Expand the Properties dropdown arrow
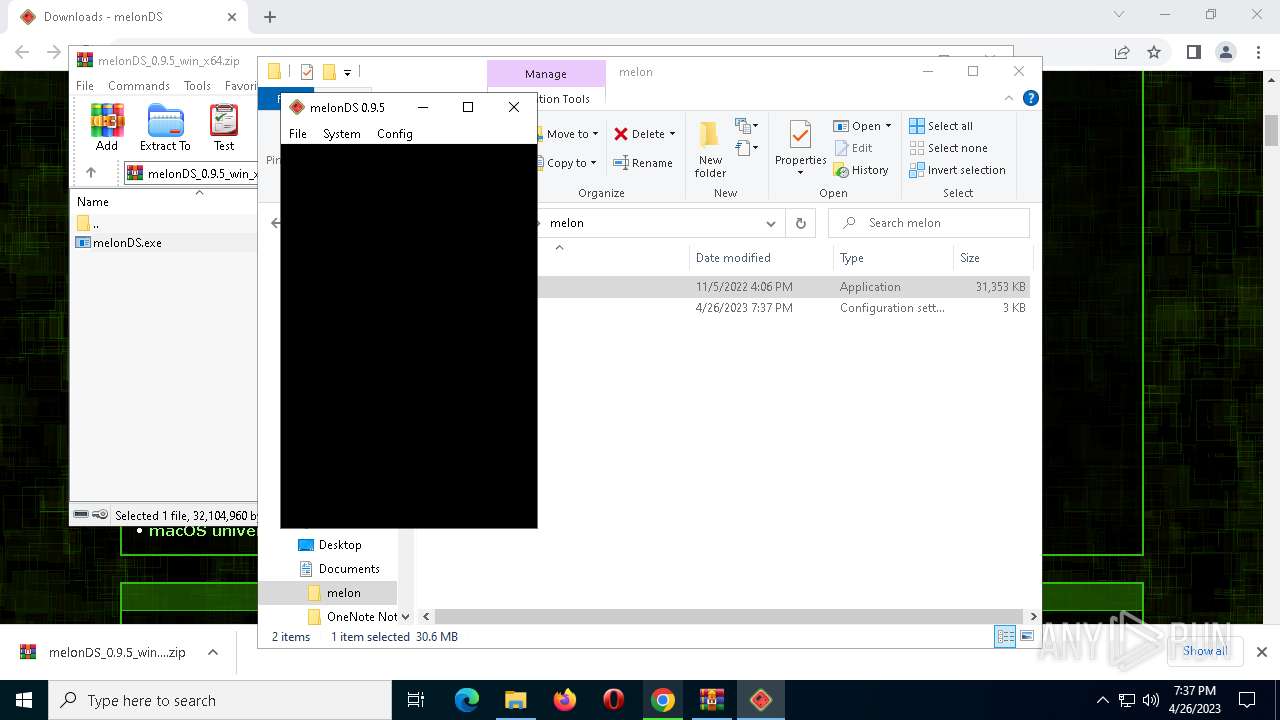This screenshot has height=720, width=1280. (x=800, y=172)
